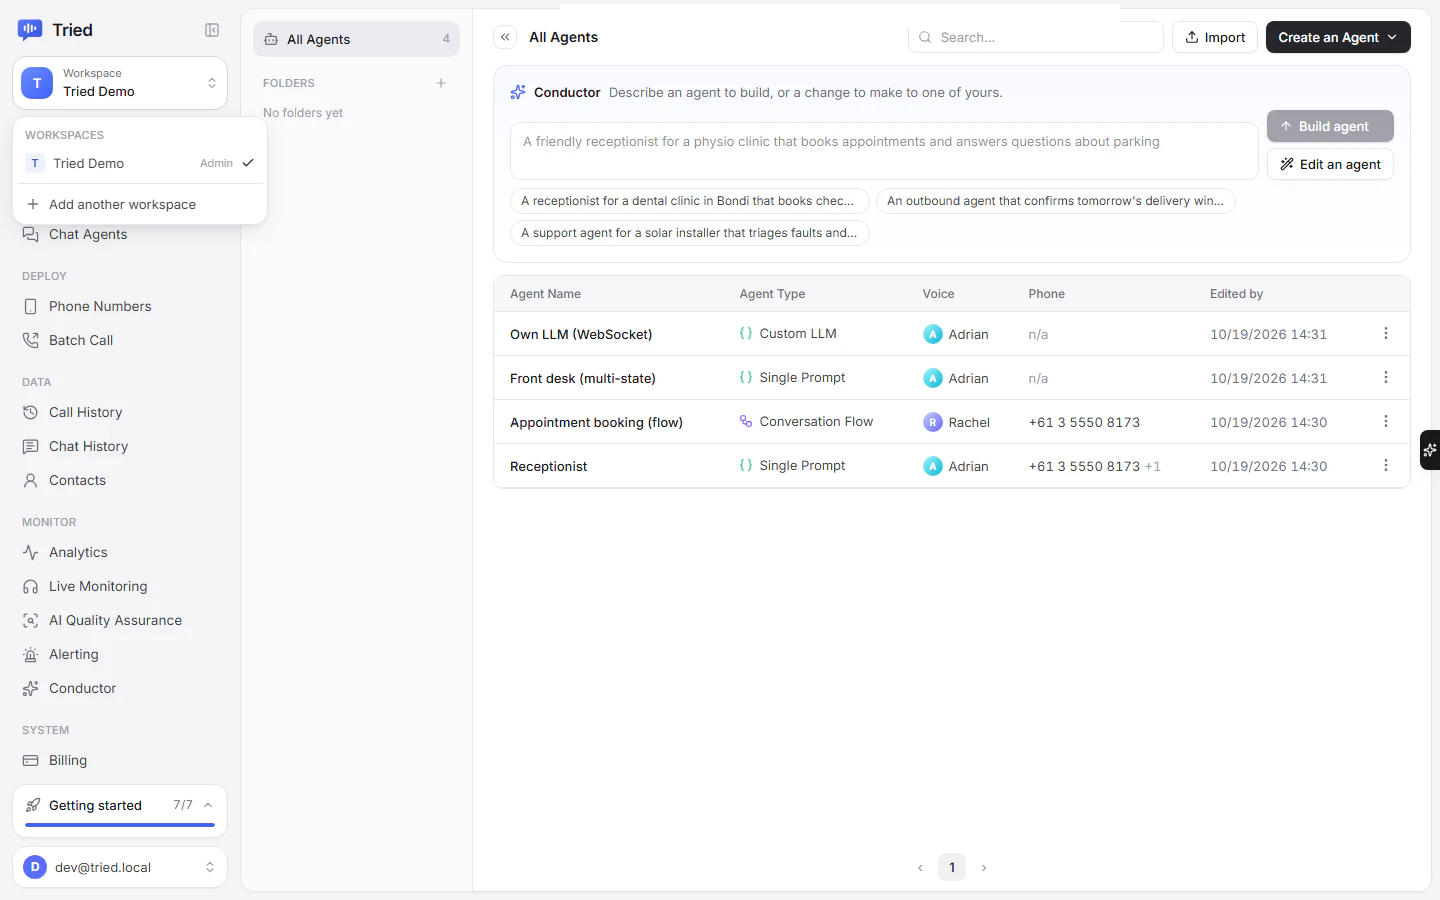Image resolution: width=1440 pixels, height=900 pixels.
Task: Click the agent Search field
Action: tap(1036, 37)
